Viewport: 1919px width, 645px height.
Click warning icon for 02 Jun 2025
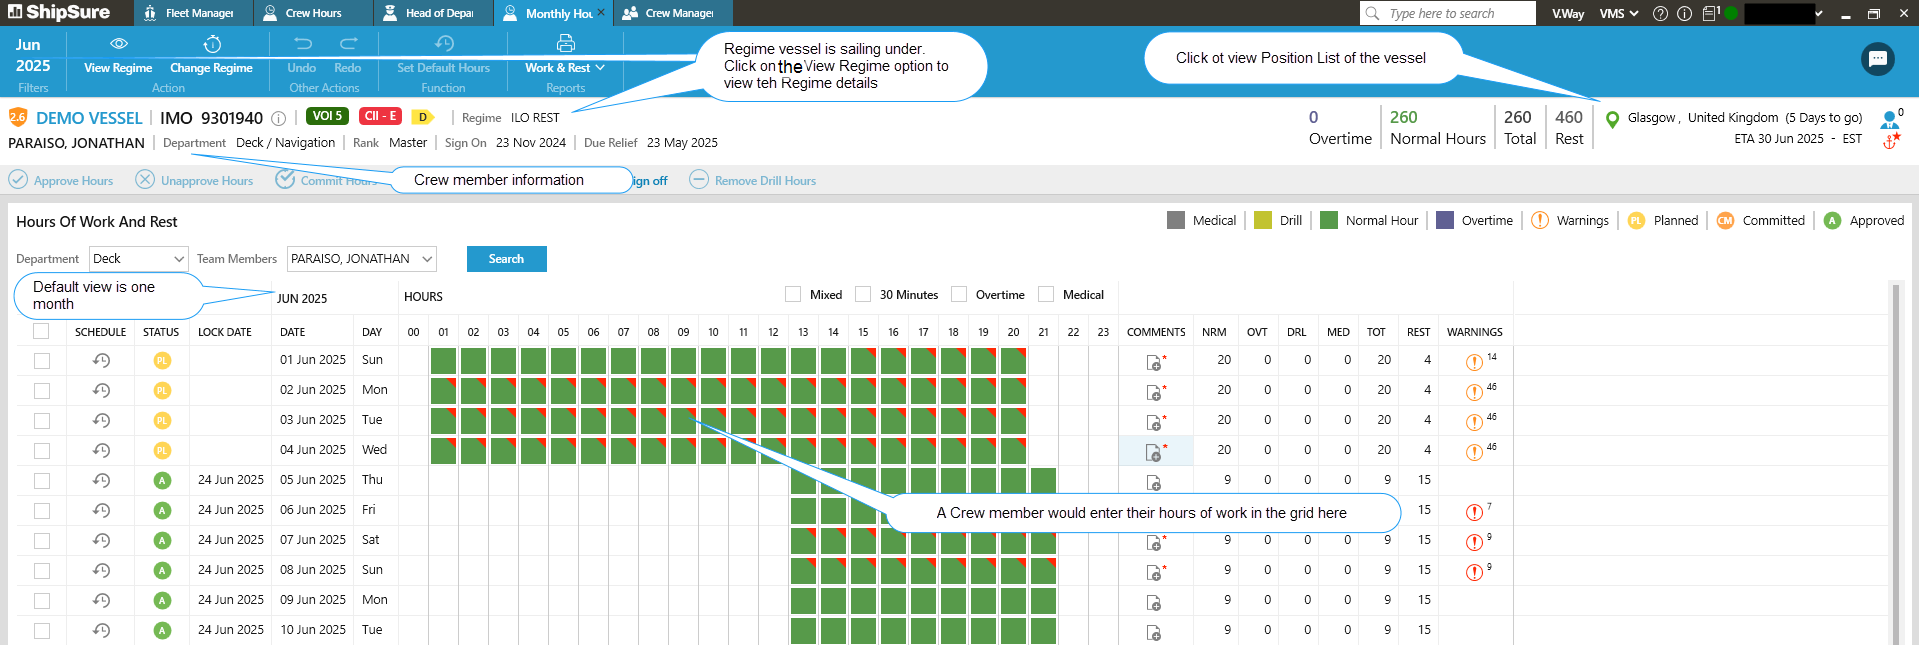click(x=1473, y=392)
